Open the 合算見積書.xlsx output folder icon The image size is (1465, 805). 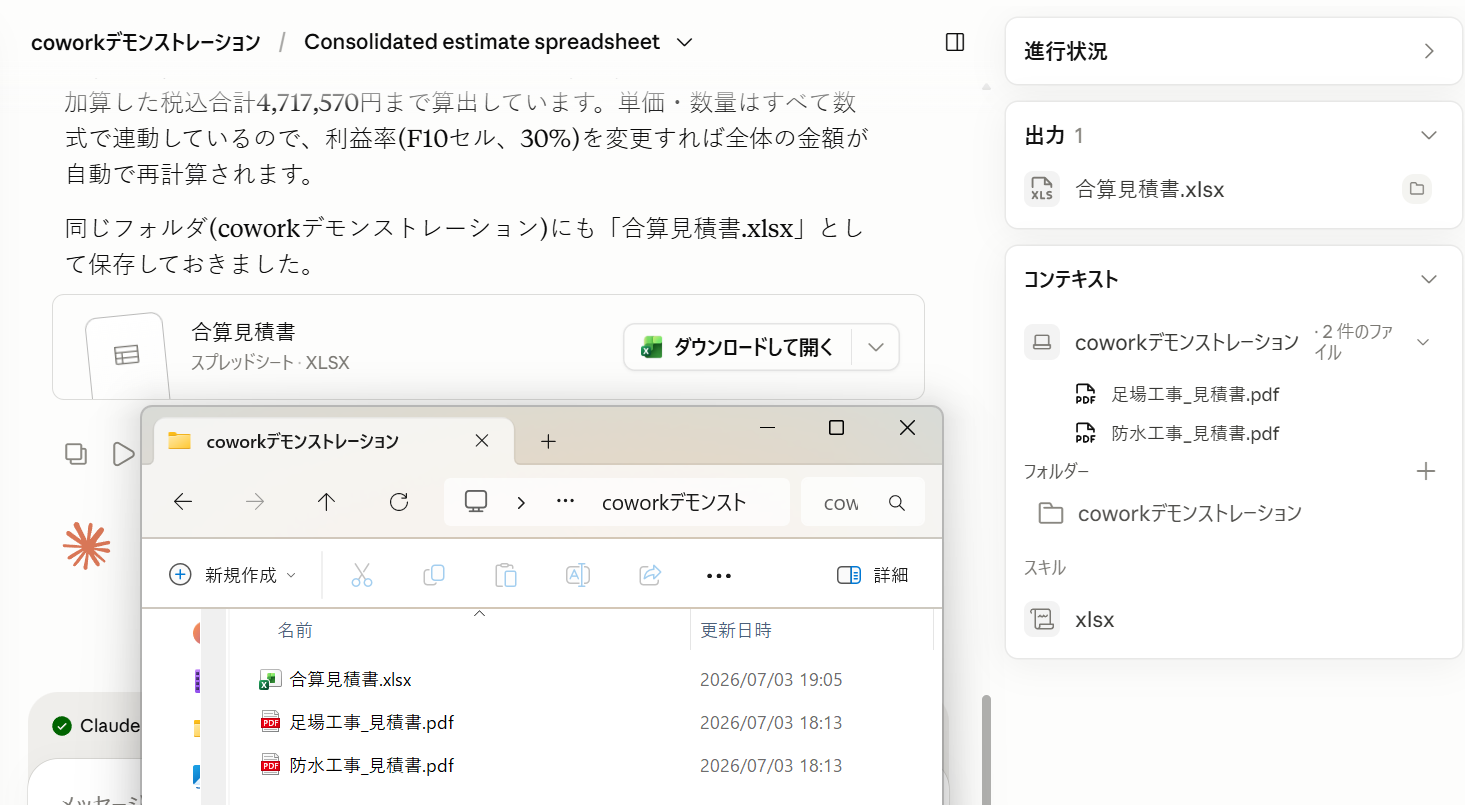tap(1416, 189)
